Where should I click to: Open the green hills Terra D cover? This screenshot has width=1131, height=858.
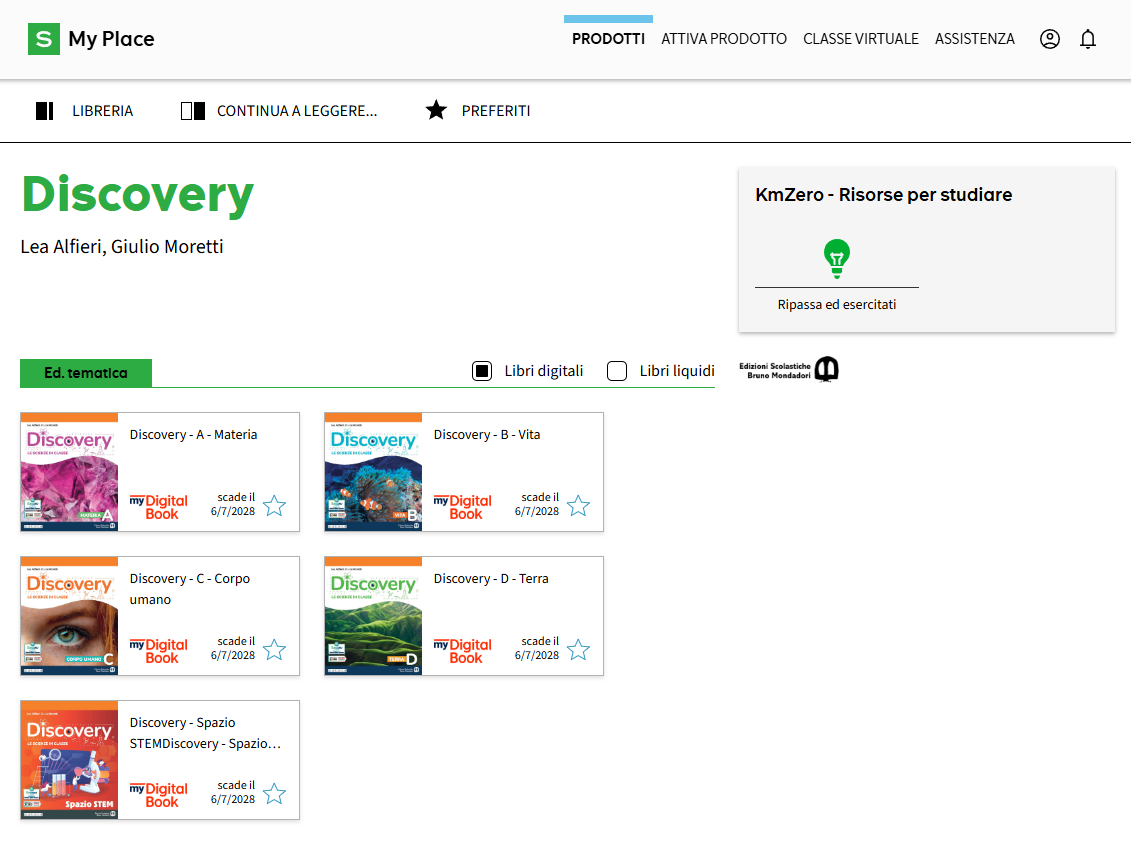(373, 616)
